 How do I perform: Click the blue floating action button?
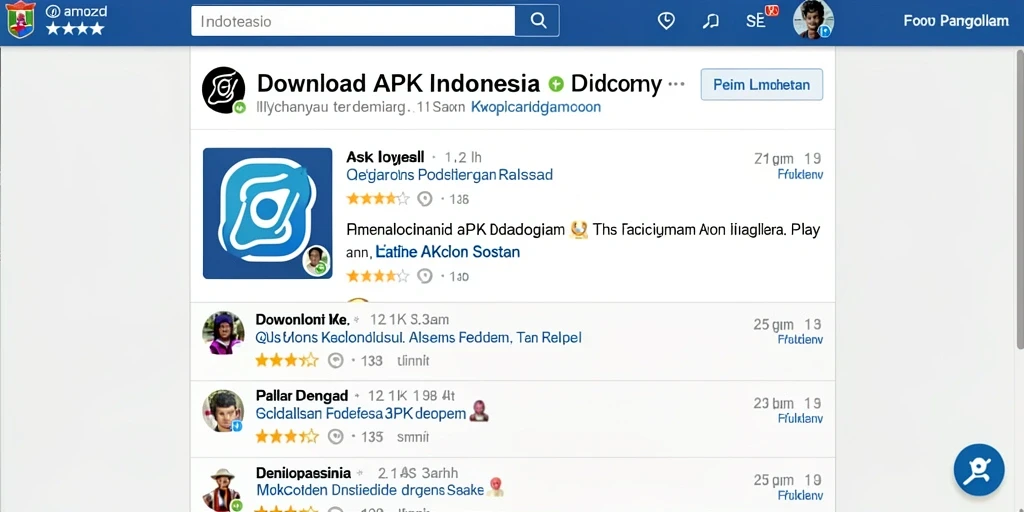pyautogui.click(x=978, y=470)
